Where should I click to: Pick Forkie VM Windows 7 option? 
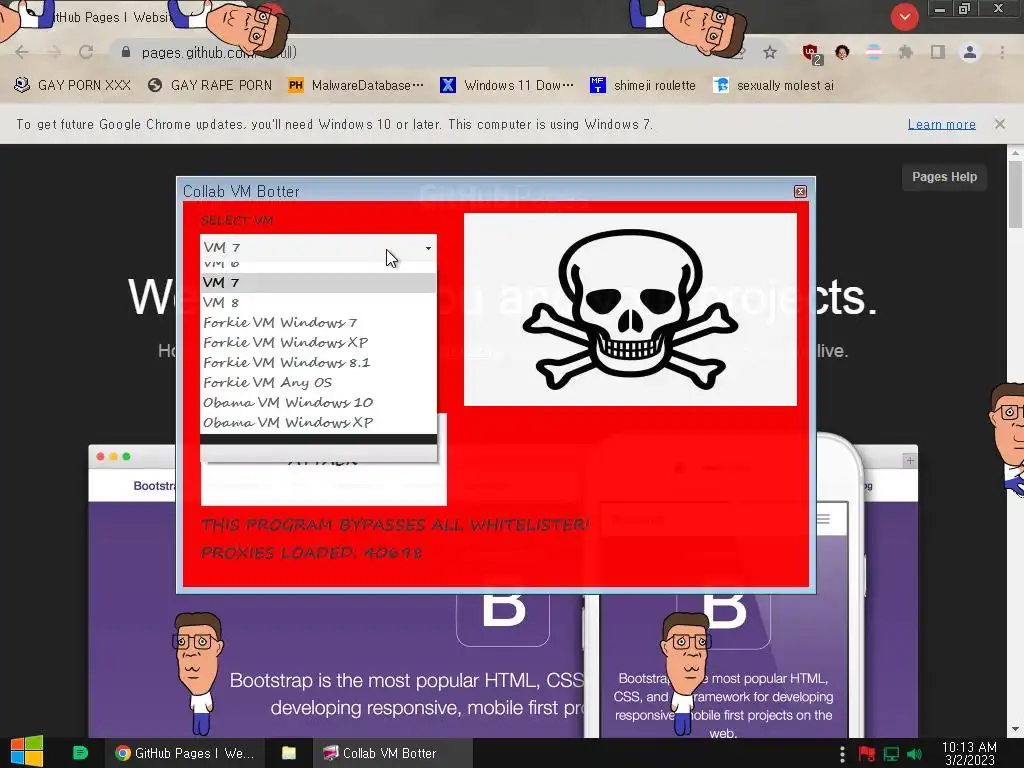coord(318,323)
